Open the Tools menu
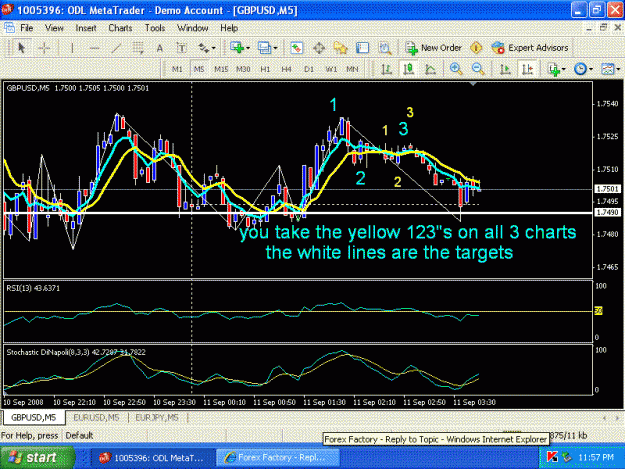 point(155,28)
